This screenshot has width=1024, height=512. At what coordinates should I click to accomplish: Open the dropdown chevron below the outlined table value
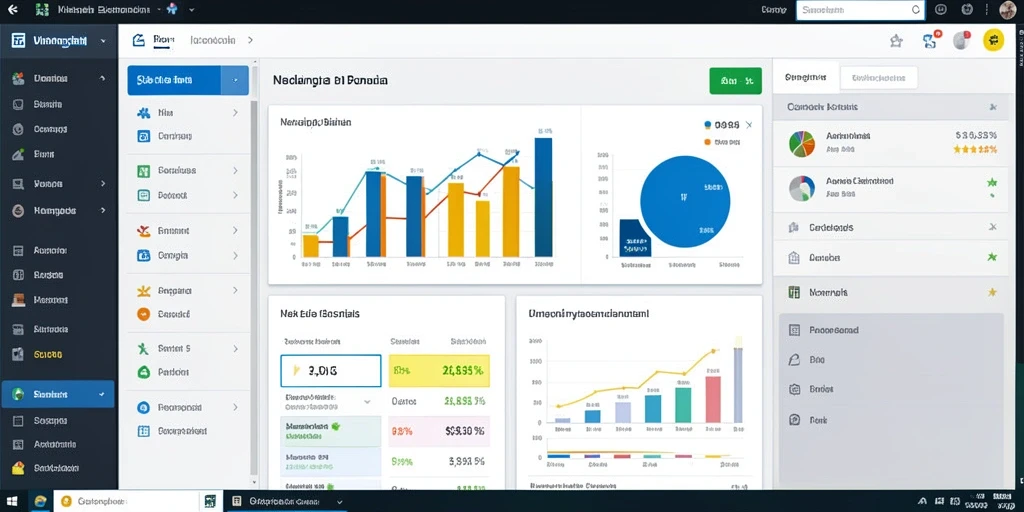[x=367, y=402]
